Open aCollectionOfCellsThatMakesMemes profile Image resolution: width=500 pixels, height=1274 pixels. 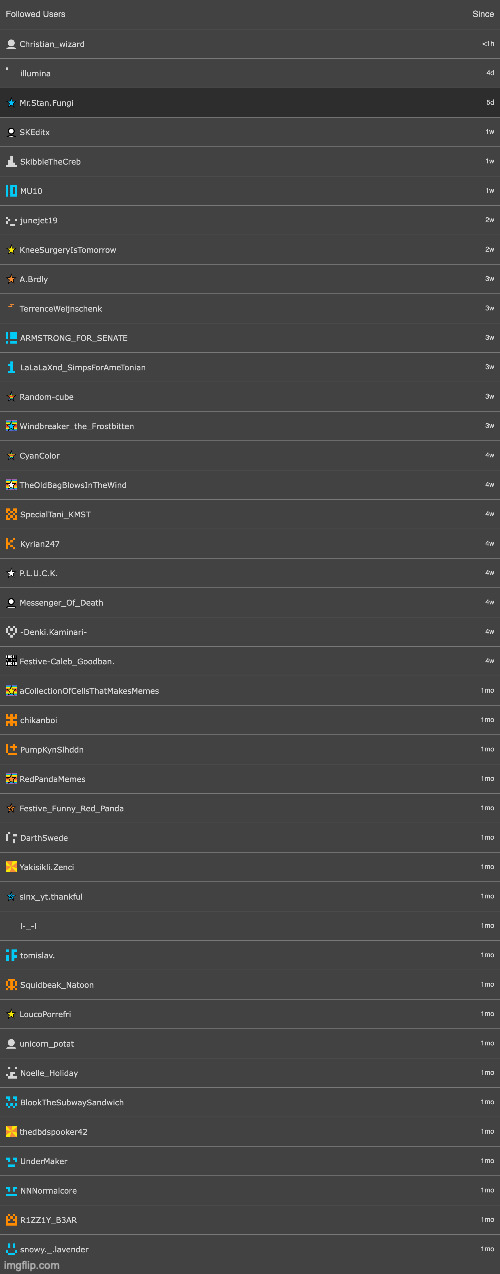click(89, 691)
